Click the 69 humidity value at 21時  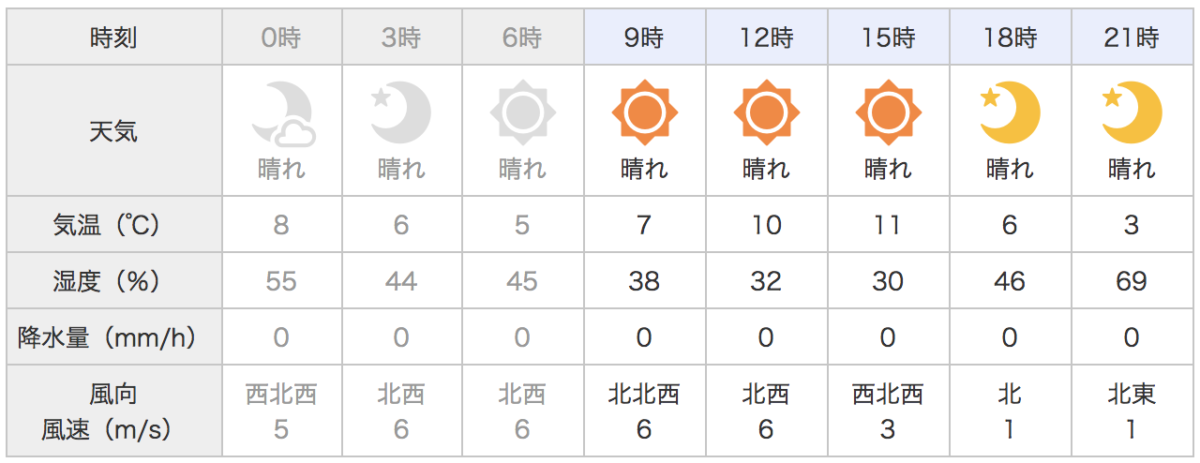1132,282
